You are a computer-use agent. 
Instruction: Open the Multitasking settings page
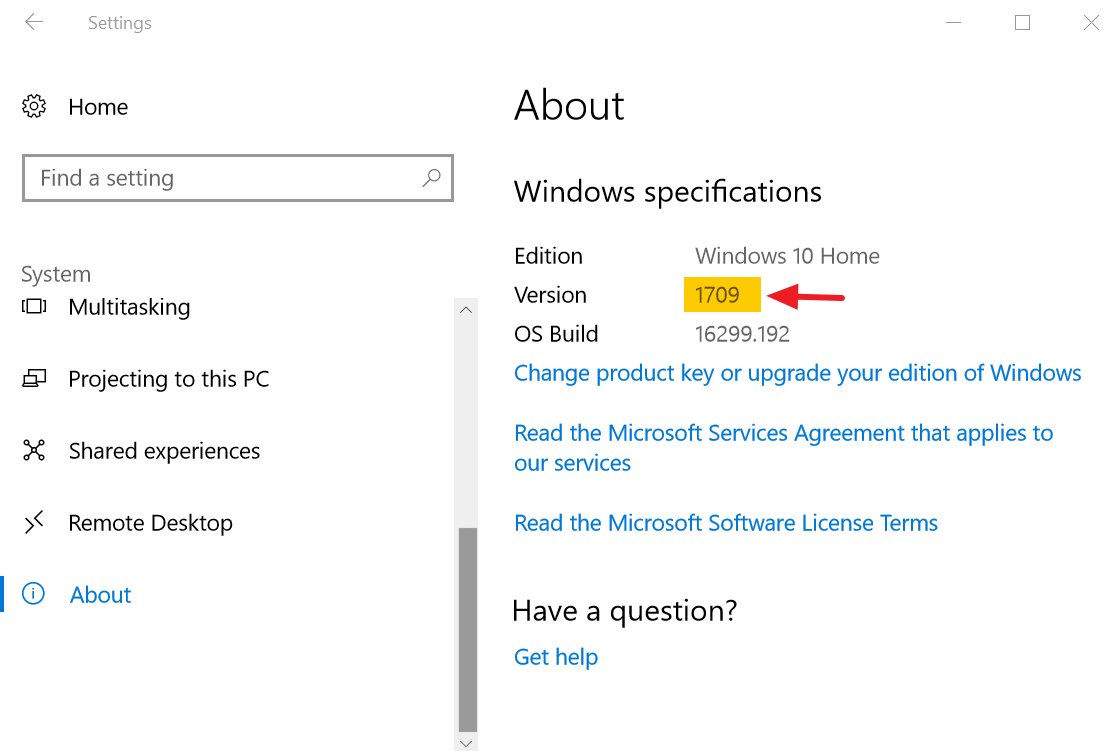click(x=129, y=307)
